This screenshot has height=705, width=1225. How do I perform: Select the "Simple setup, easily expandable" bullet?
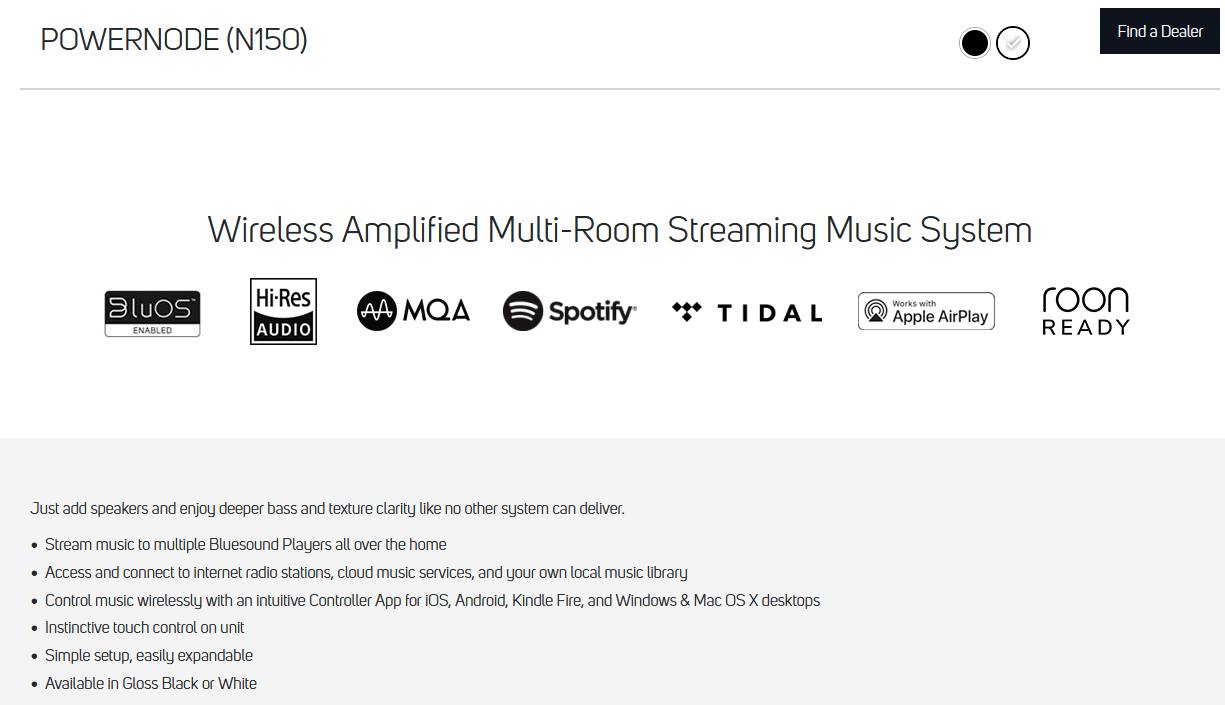149,655
